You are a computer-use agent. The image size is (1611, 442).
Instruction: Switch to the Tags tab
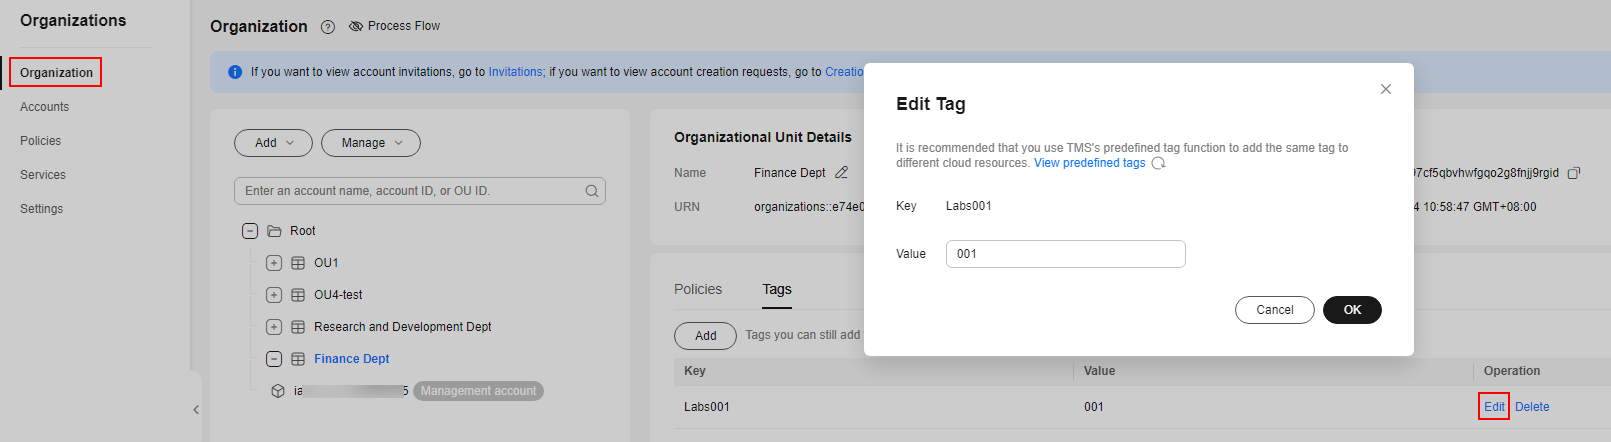click(777, 289)
